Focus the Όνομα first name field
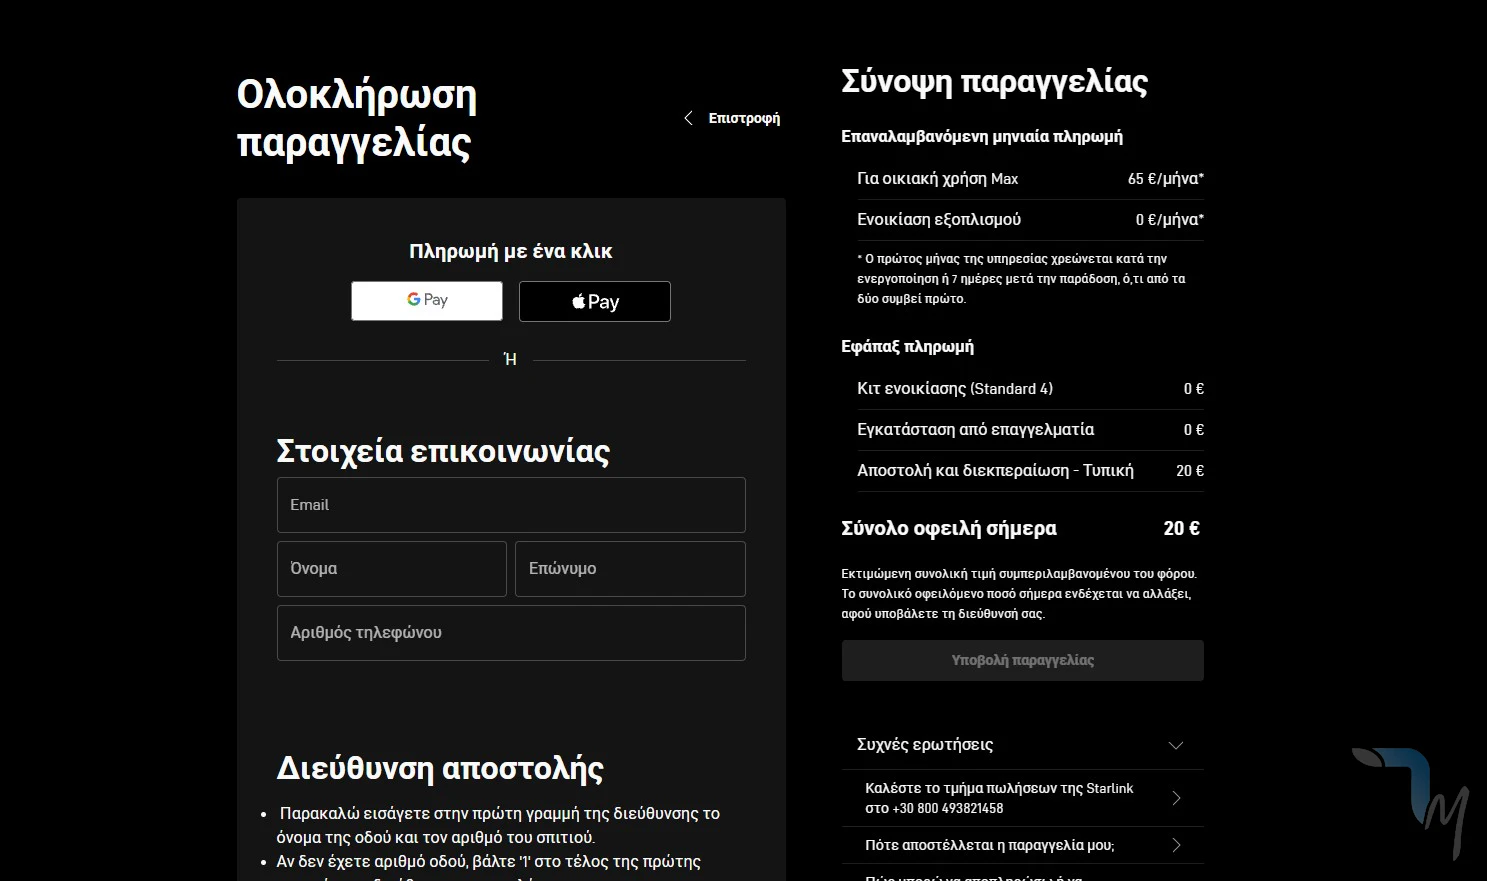 (392, 569)
